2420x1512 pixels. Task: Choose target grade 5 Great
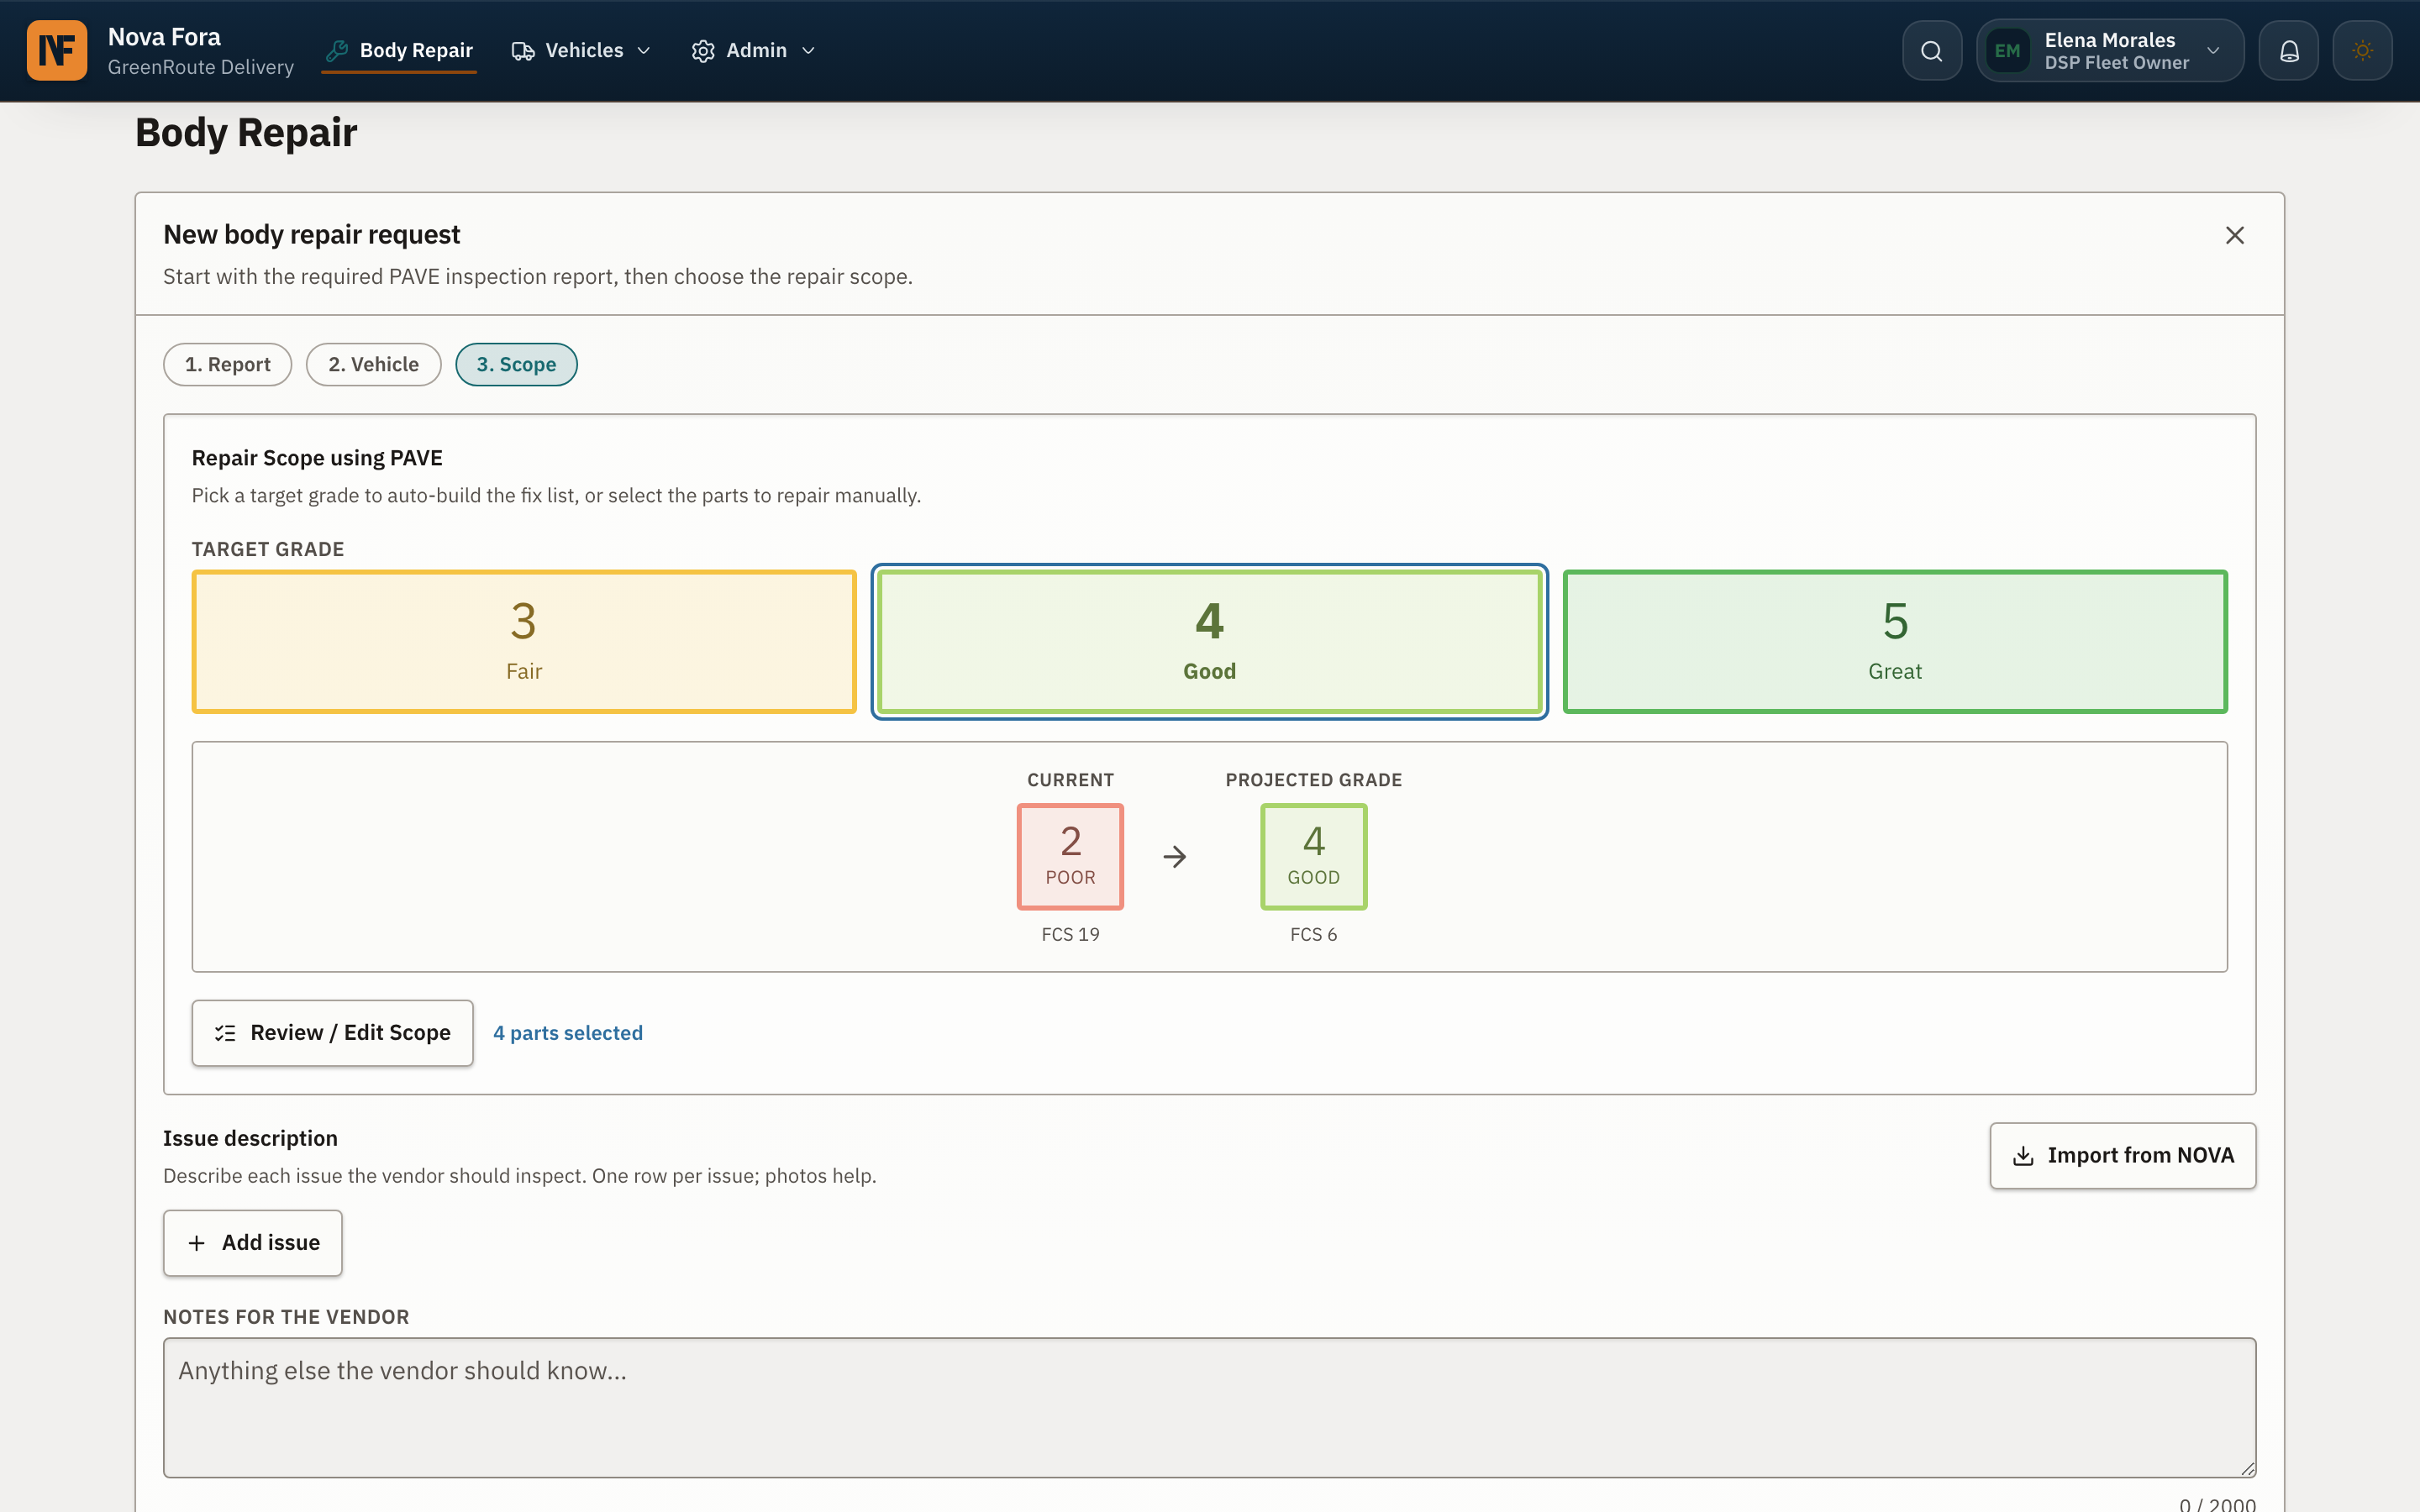[1895, 641]
